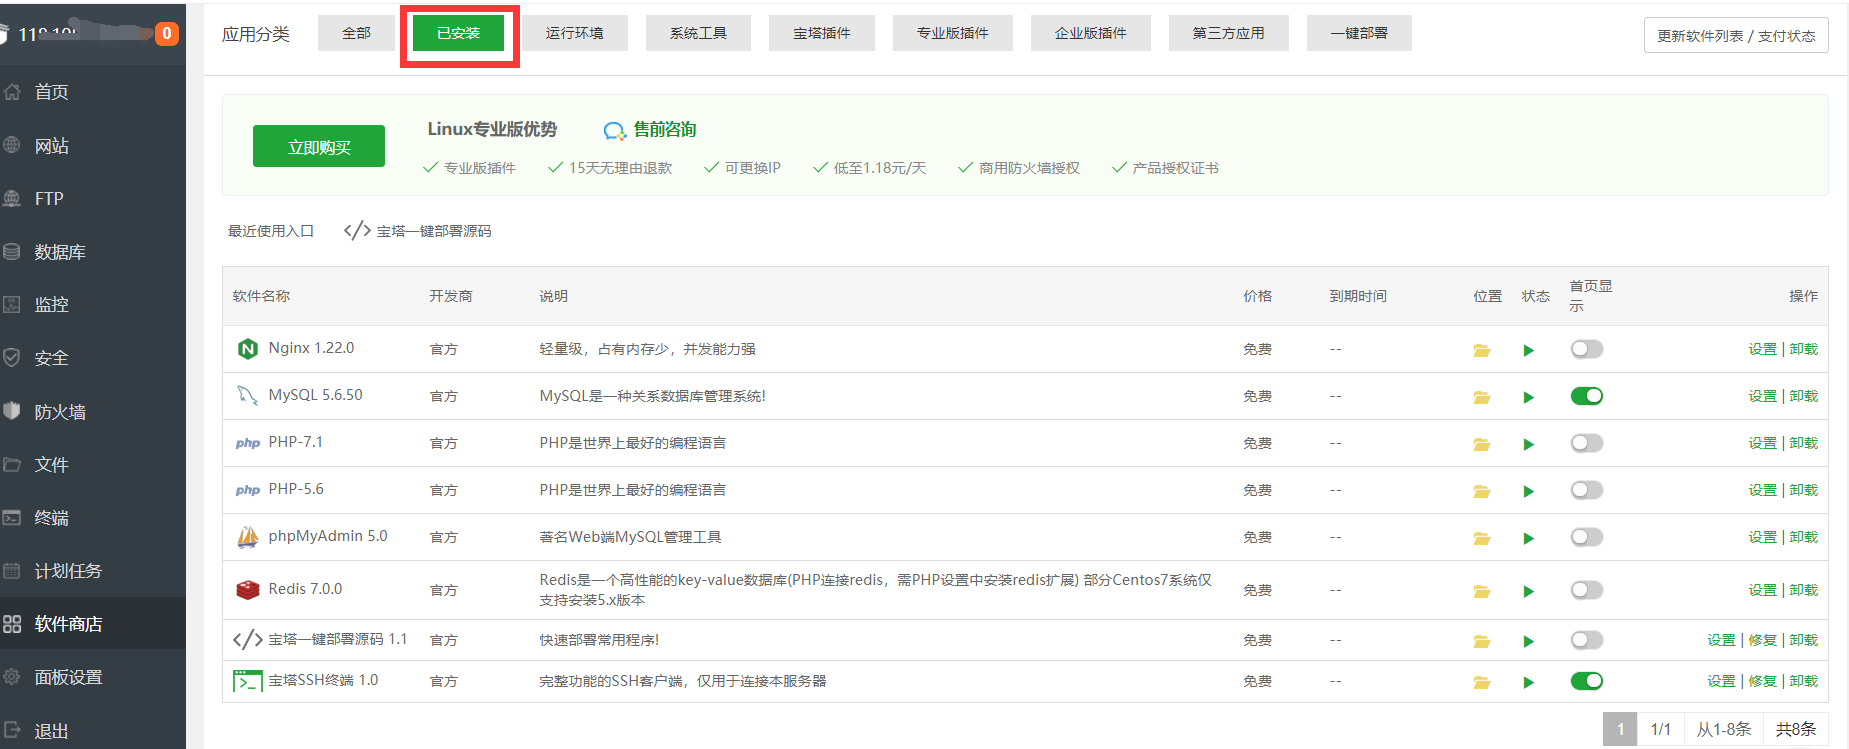The height and width of the screenshot is (749, 1849).
Task: Open the 宝塔一键部署源码 folder location icon
Action: [x=1481, y=641]
